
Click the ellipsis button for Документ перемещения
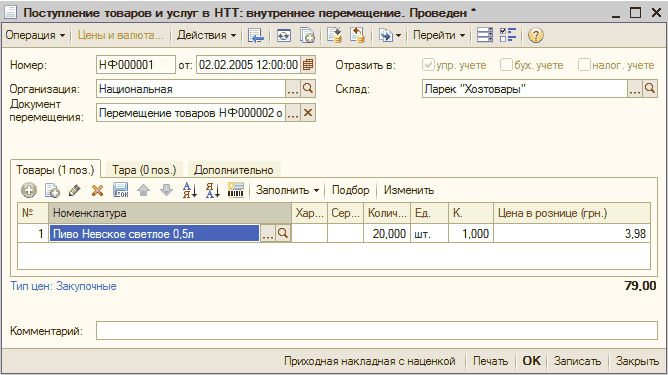293,113
